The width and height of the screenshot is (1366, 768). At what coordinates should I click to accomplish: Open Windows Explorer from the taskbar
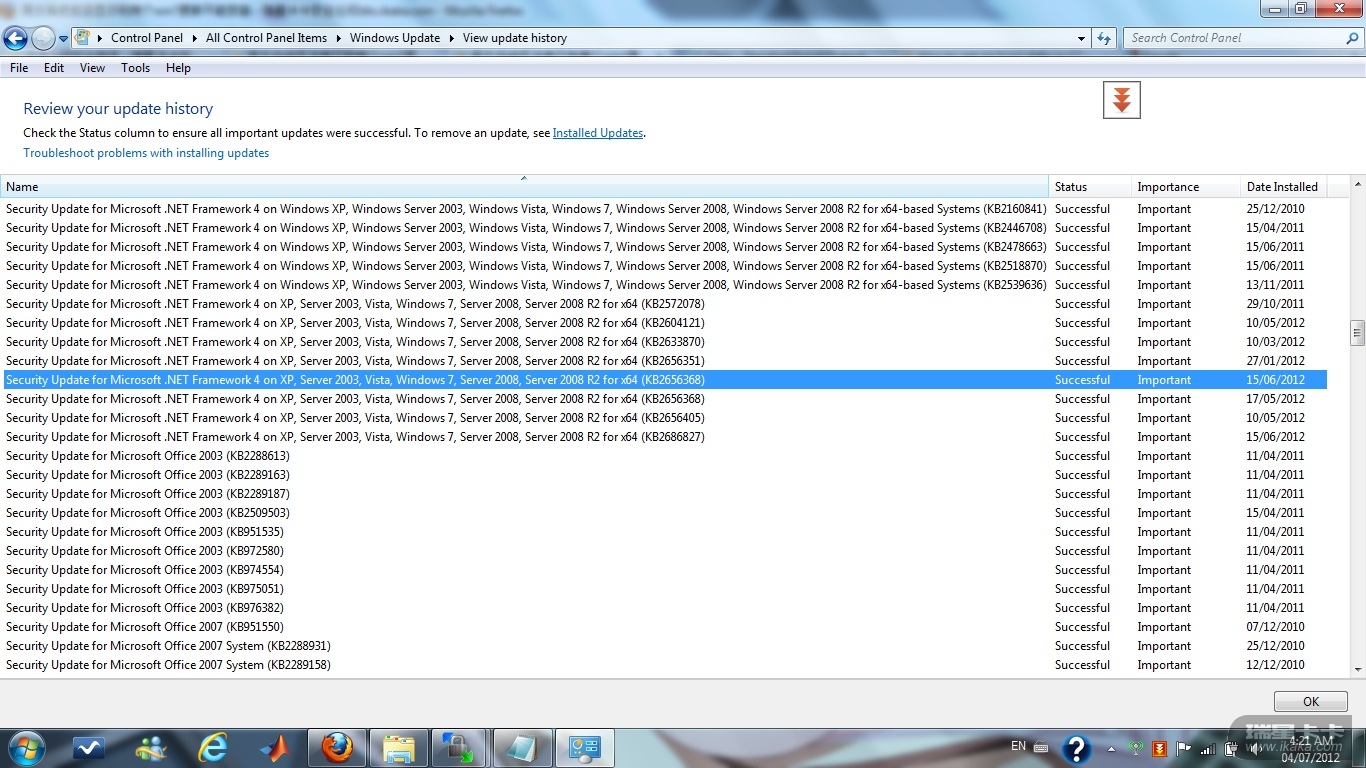[399, 748]
